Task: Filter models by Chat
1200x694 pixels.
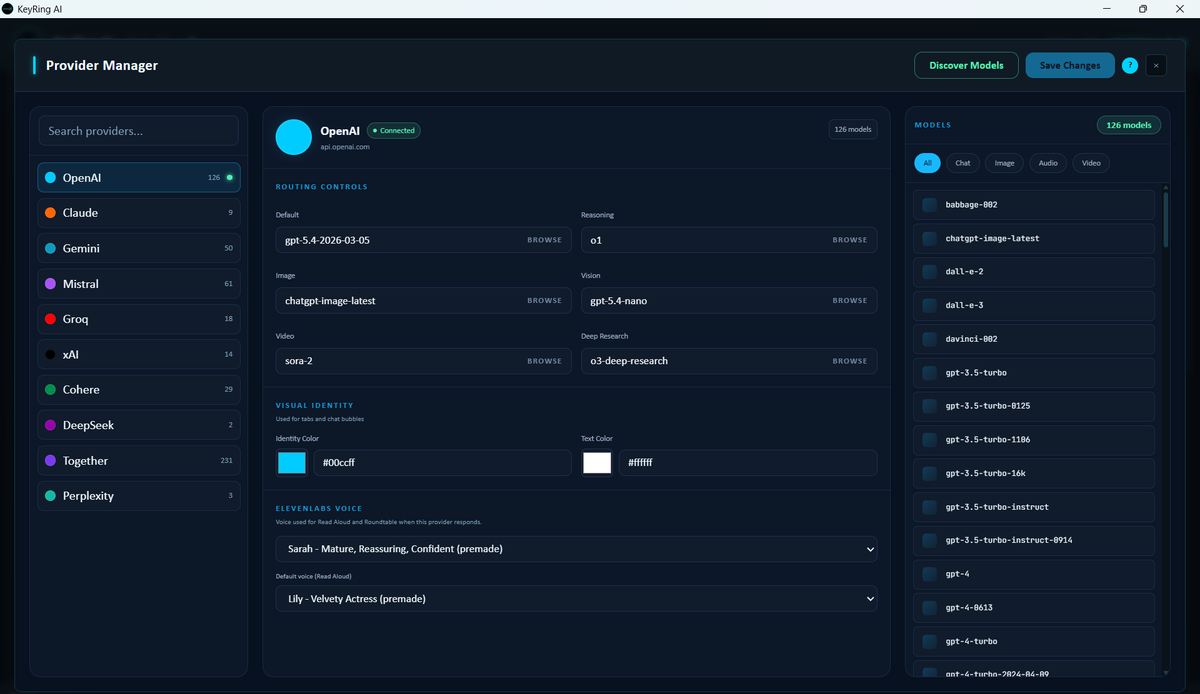Action: [963, 163]
